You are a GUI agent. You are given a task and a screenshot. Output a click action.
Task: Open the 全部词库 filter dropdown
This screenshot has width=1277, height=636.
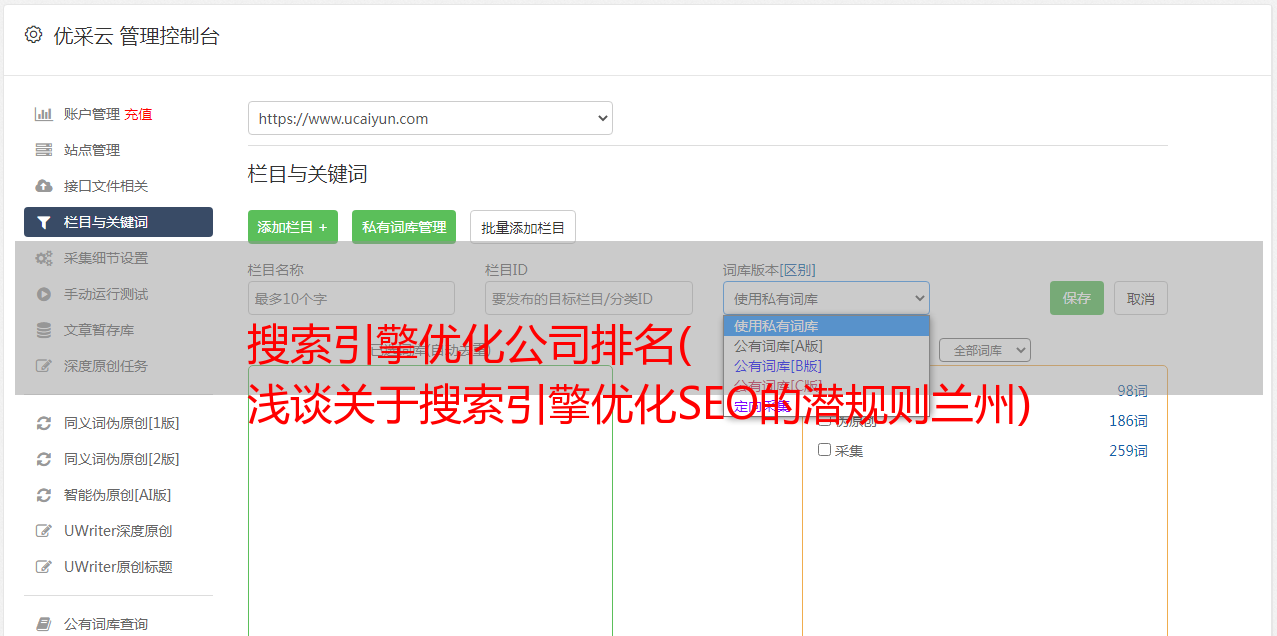click(x=985, y=350)
